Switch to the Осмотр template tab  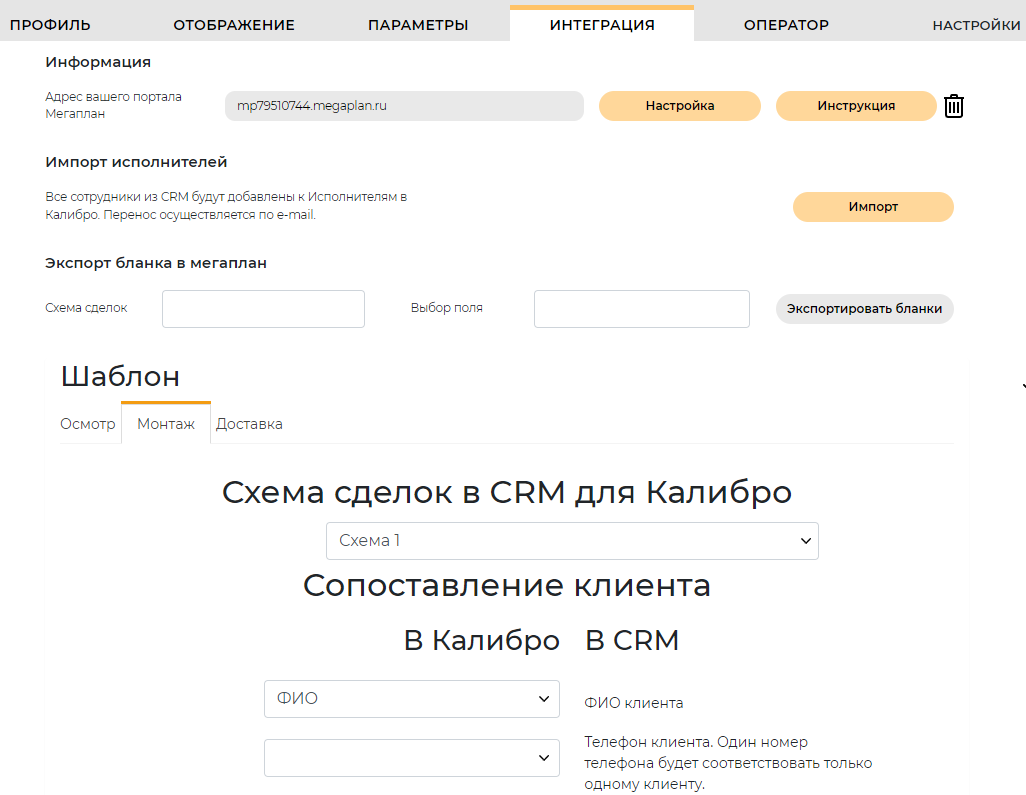(88, 424)
